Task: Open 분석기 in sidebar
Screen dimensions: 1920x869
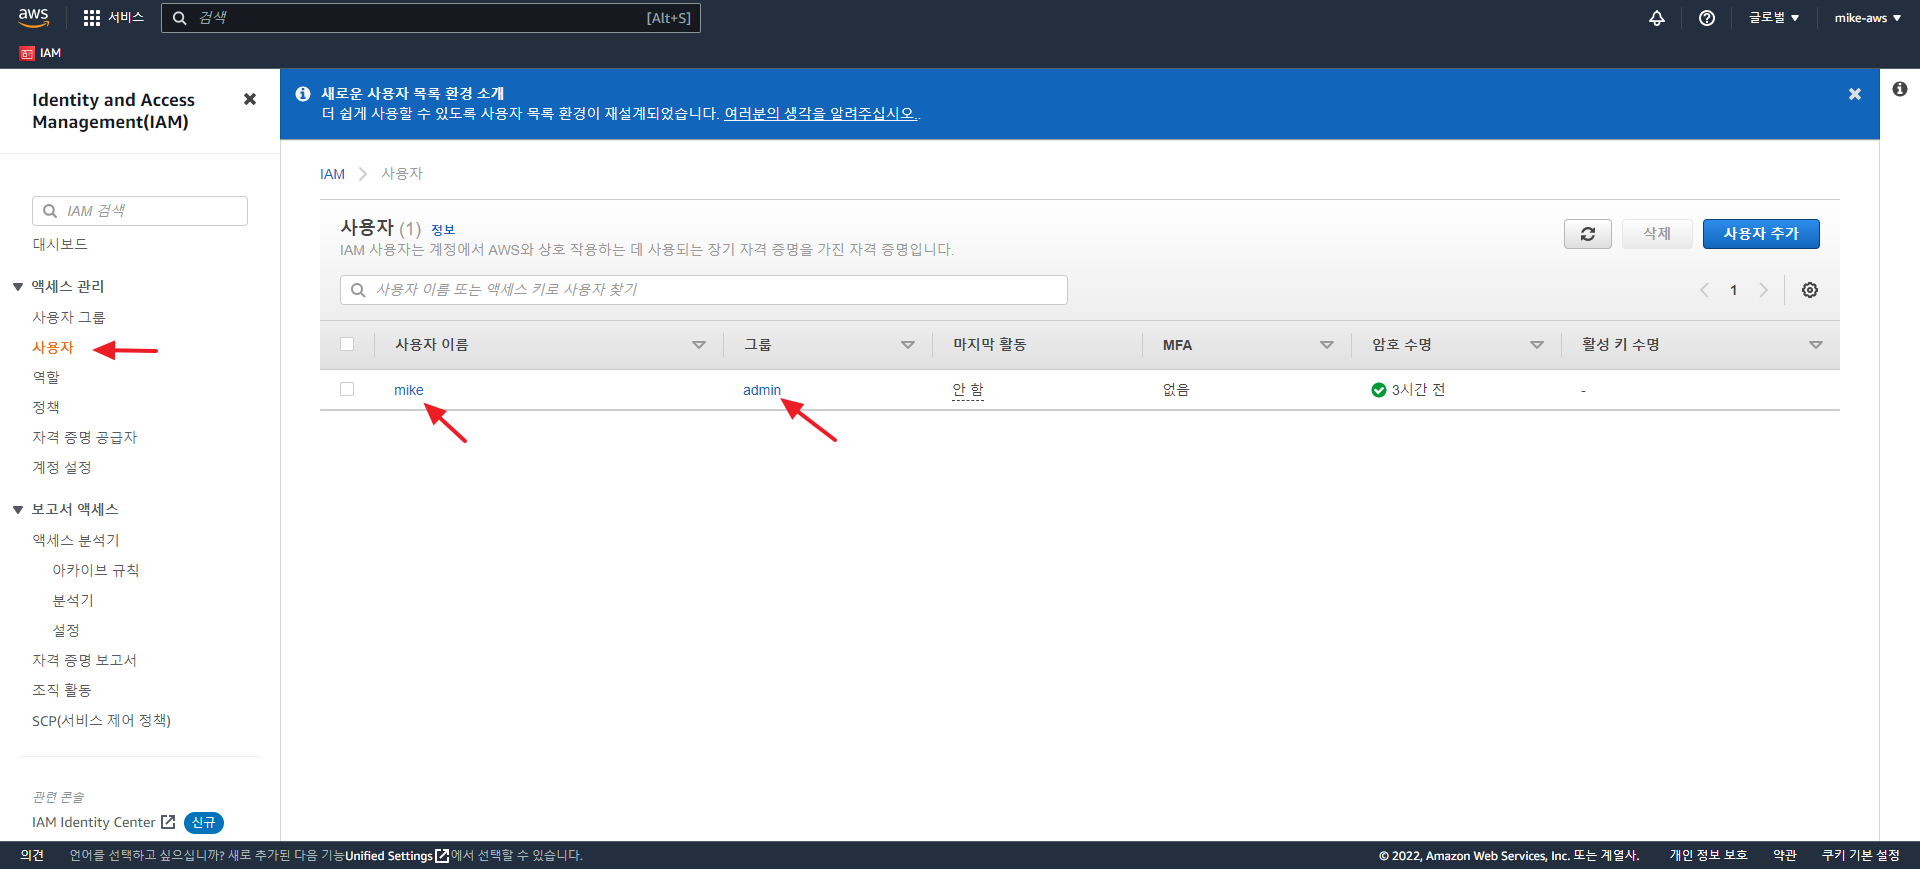Action: 73,600
